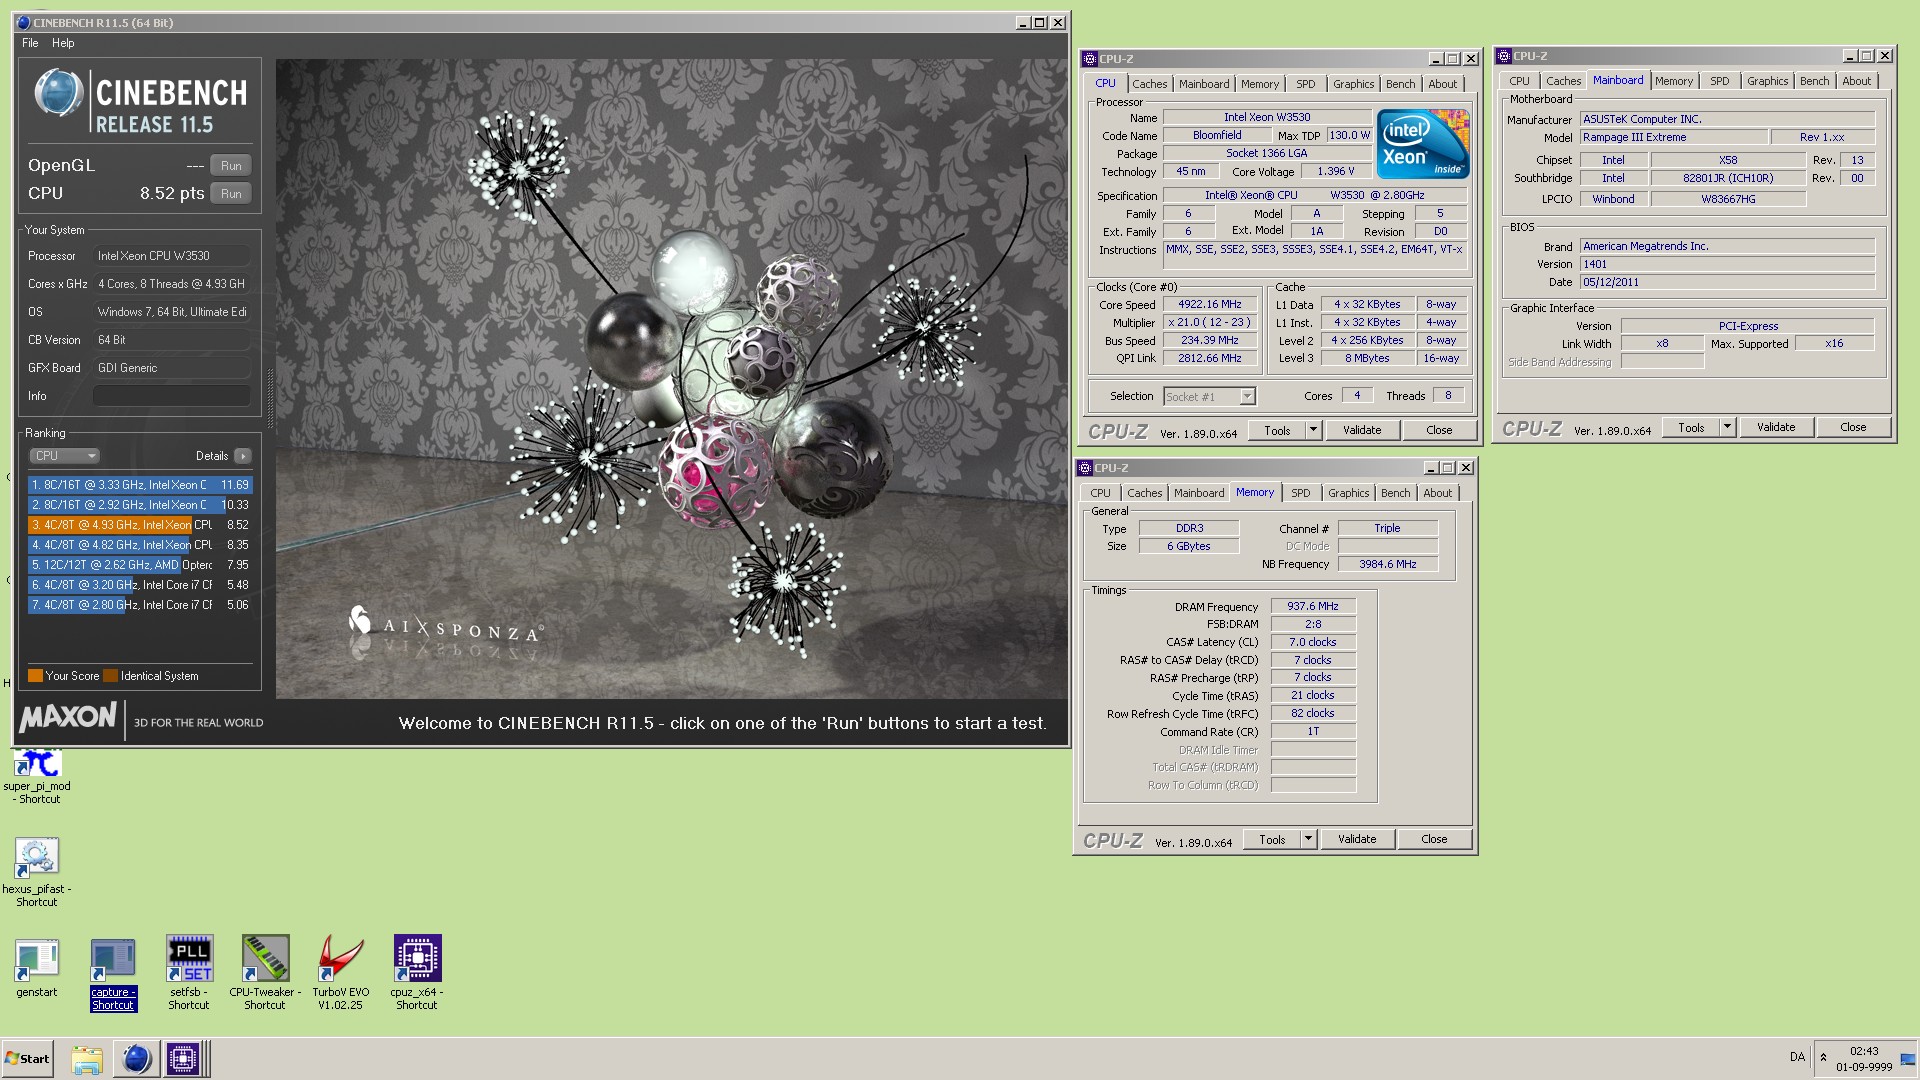This screenshot has height=1080, width=1920.
Task: Click Tools button in CPU tab window
Action: click(1277, 431)
